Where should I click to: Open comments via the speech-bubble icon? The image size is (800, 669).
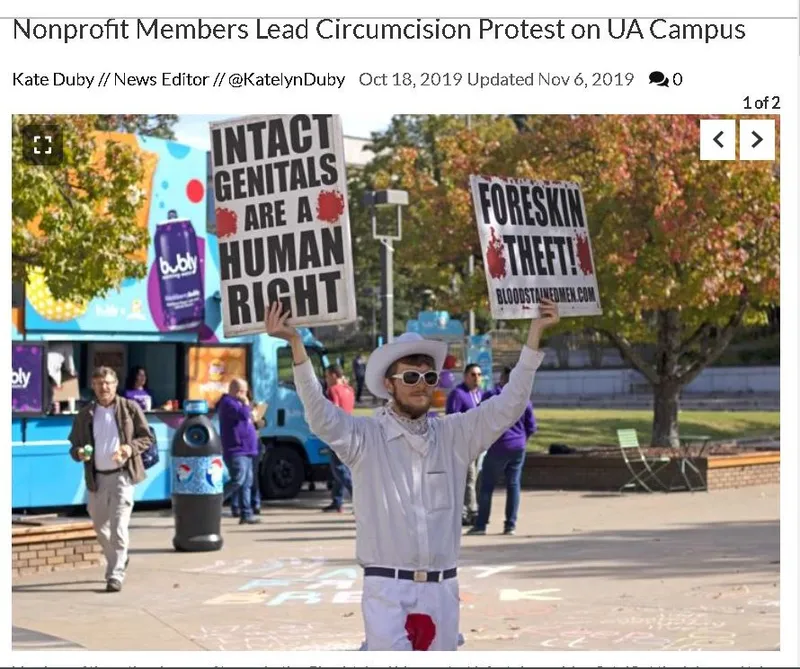658,80
